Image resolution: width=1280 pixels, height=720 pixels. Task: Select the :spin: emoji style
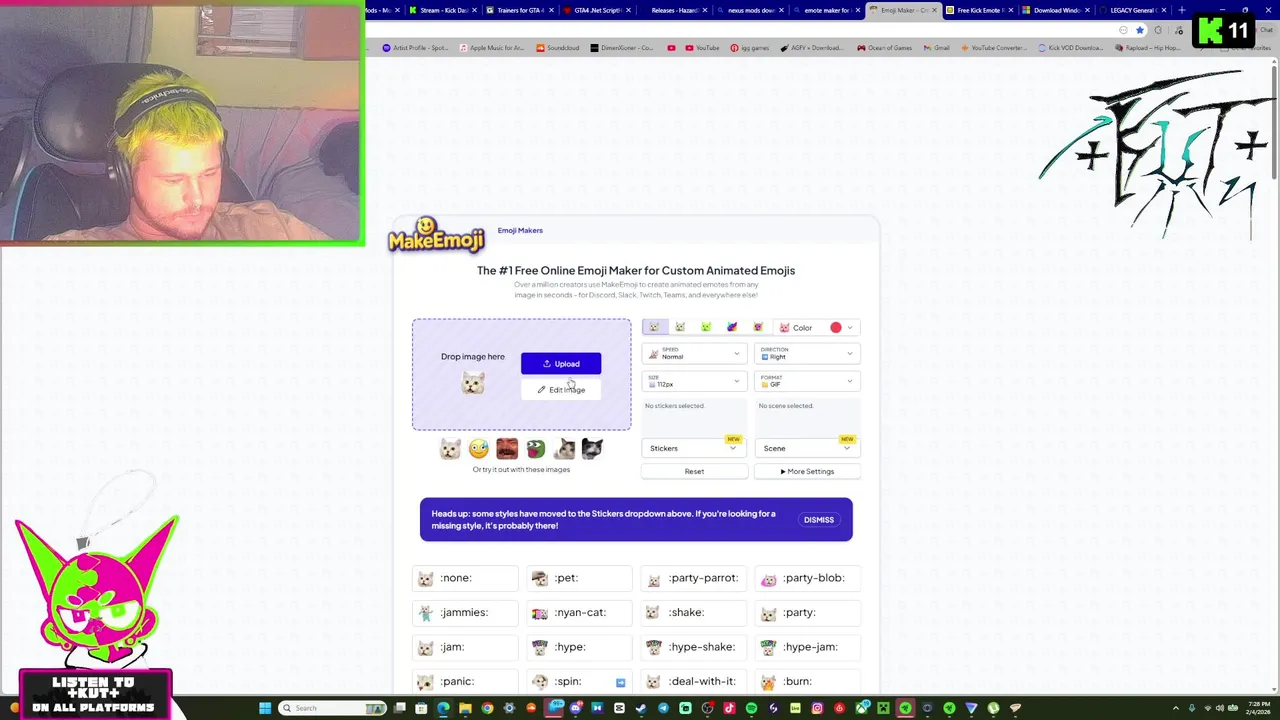tap(579, 682)
